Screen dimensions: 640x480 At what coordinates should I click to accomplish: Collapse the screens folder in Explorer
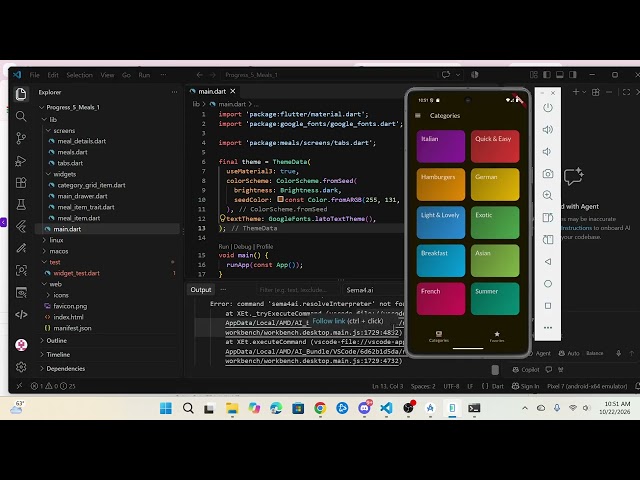60,131
